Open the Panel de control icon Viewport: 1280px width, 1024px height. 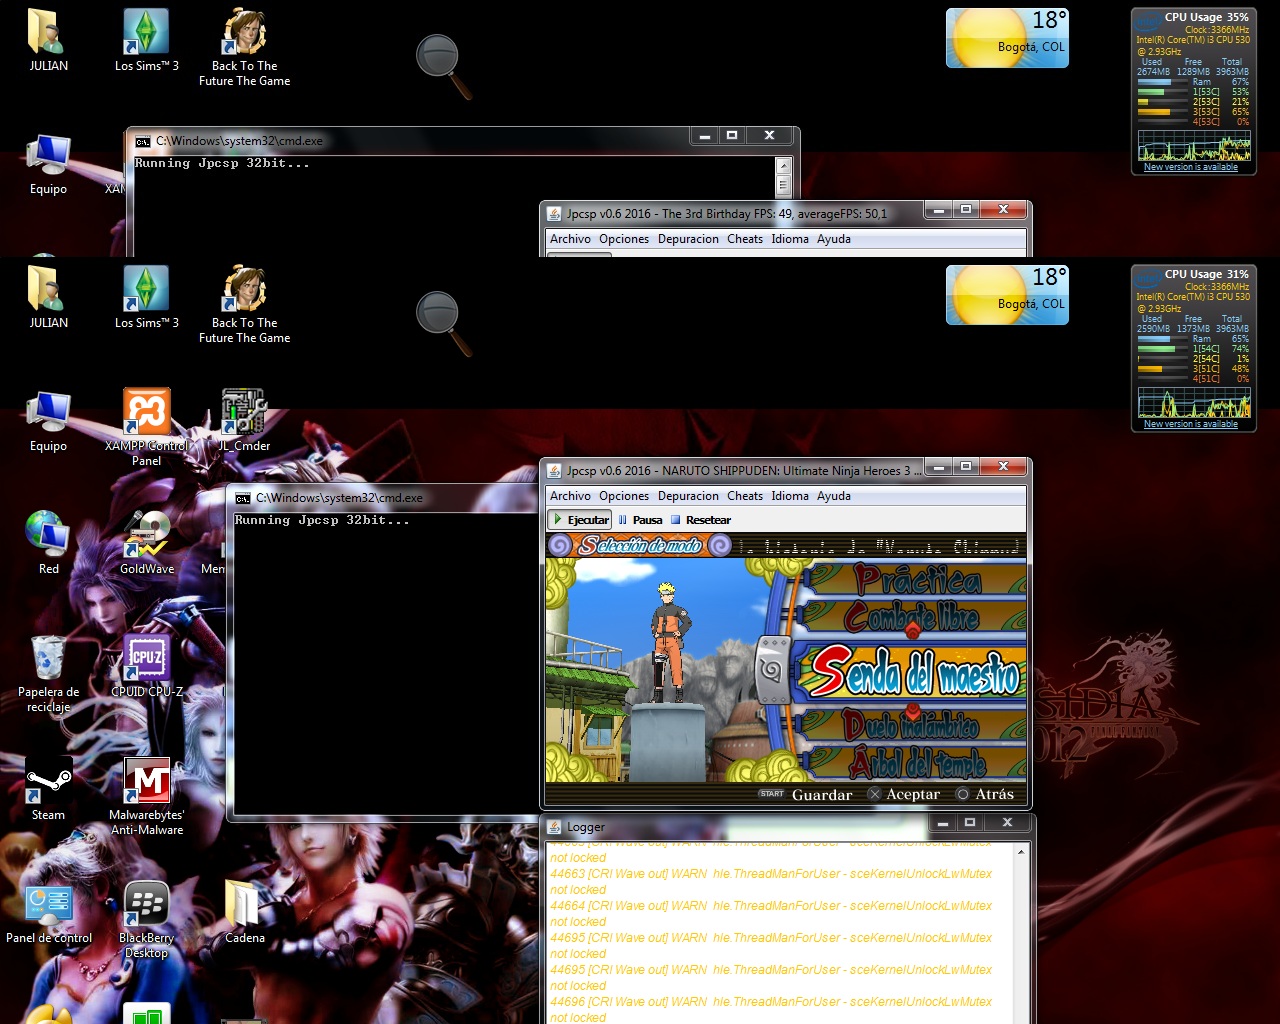[x=48, y=912]
